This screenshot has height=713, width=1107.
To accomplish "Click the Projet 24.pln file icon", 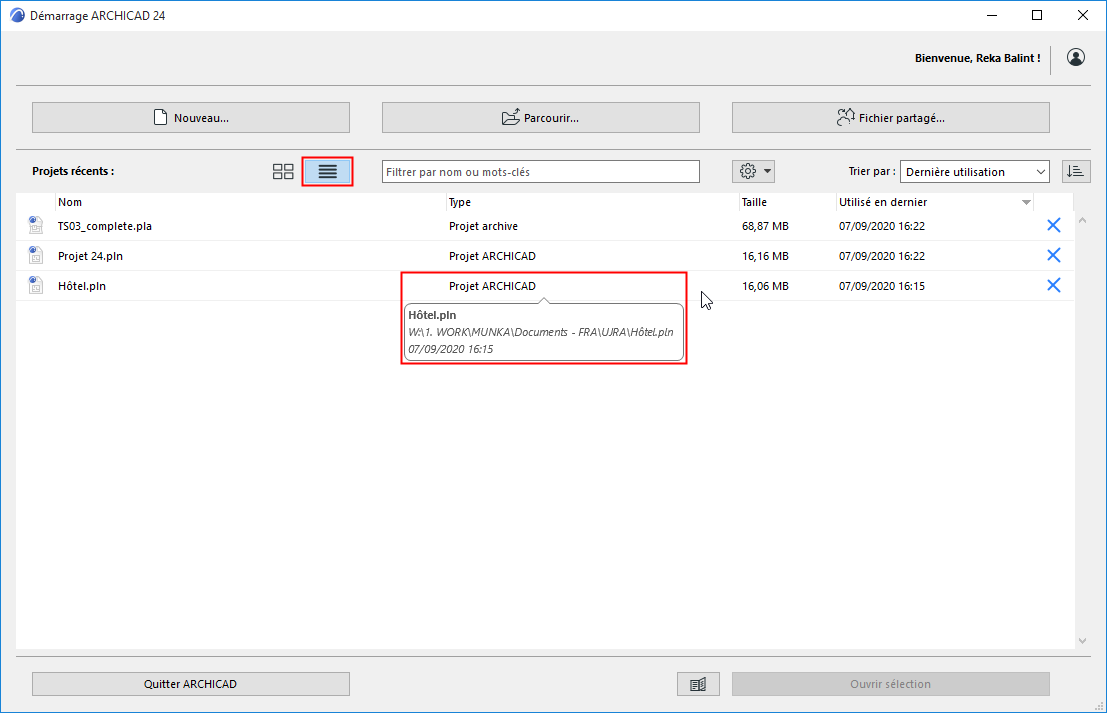I will point(35,255).
